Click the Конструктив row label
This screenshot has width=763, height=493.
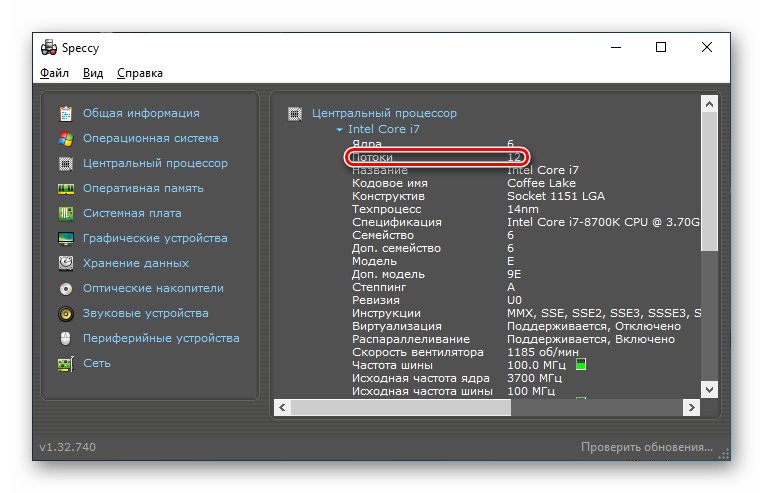click(388, 196)
